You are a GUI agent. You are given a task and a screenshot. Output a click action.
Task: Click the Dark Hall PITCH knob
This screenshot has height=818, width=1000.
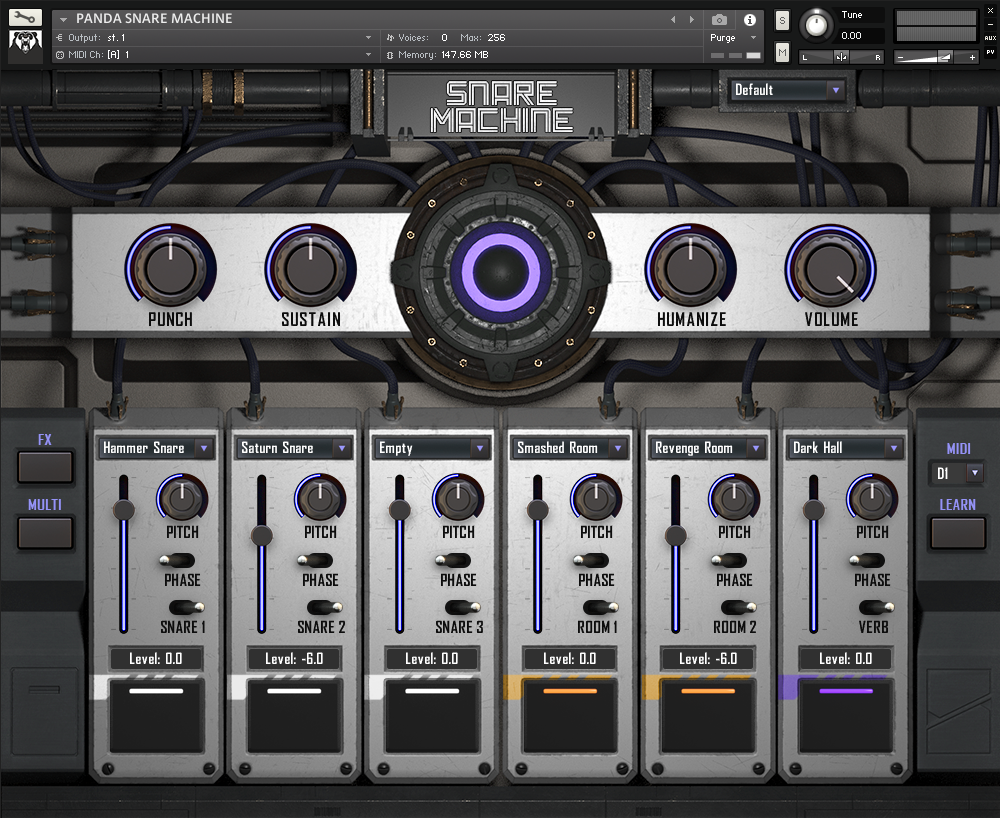872,498
